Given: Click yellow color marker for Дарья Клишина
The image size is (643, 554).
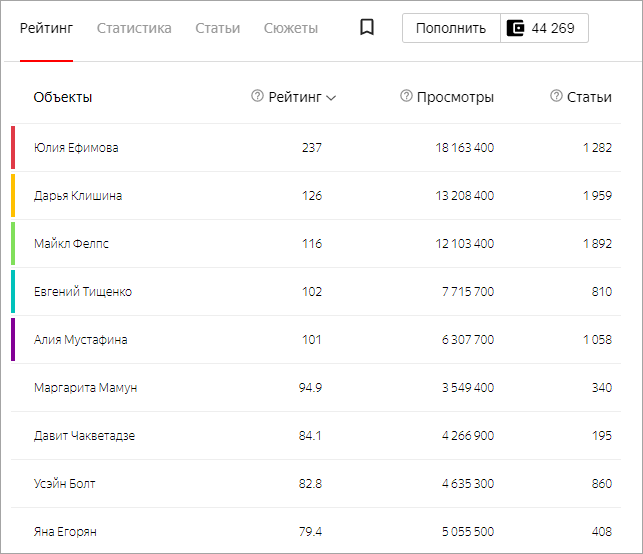Looking at the screenshot, I should pos(13,195).
